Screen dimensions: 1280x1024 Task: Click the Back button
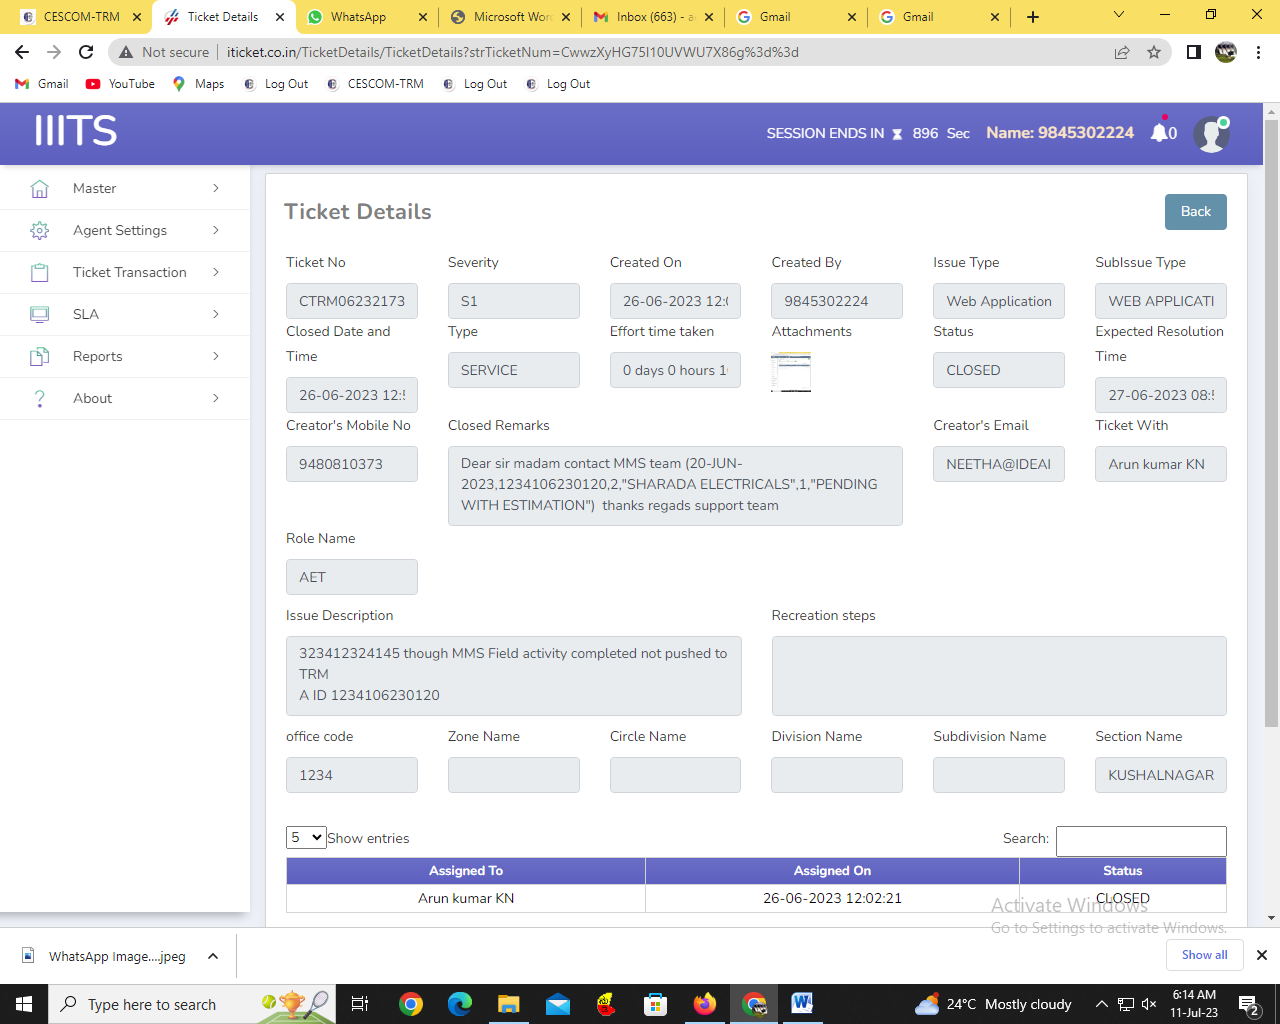tap(1195, 211)
